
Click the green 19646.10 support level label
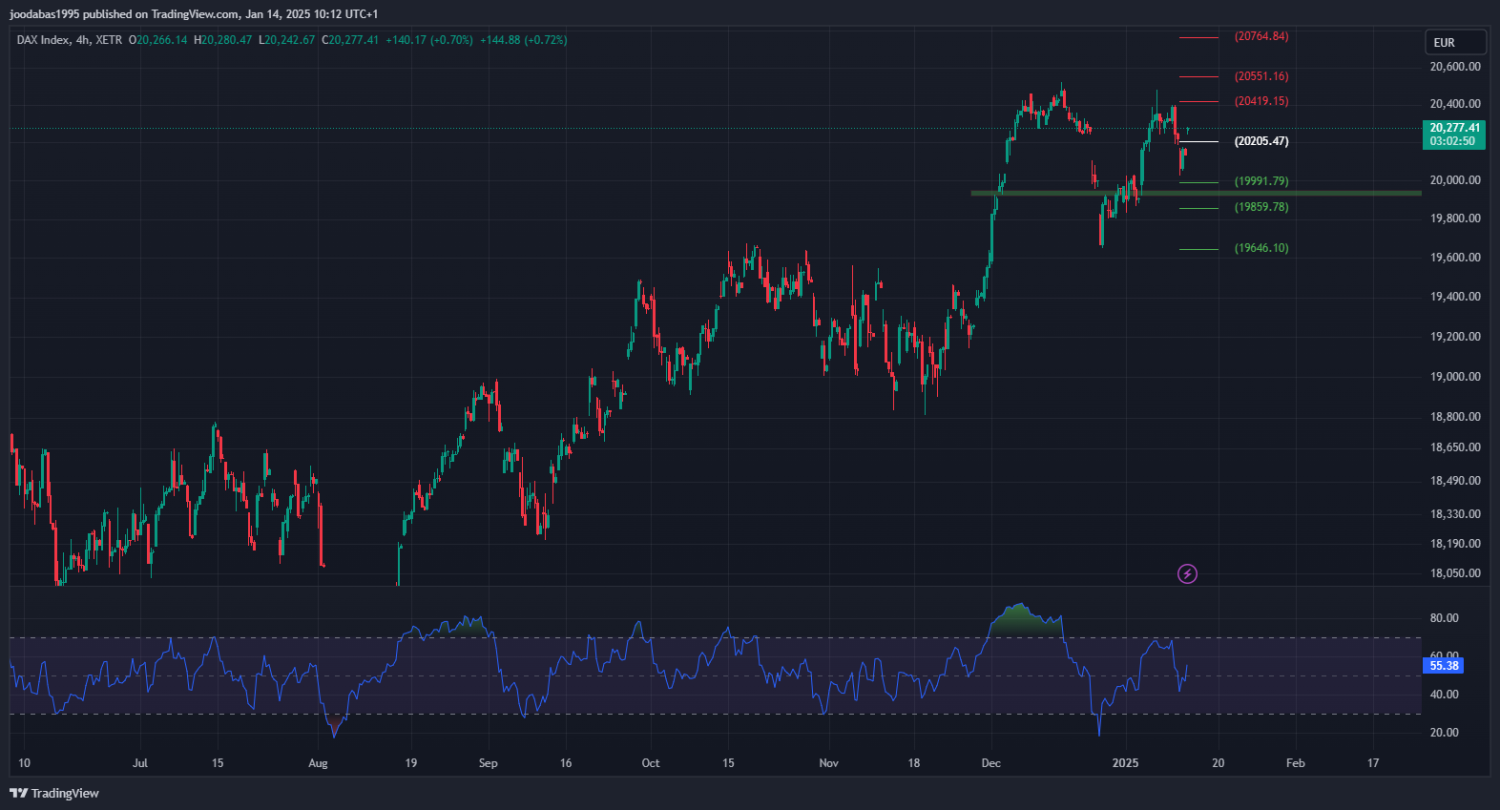[1261, 248]
